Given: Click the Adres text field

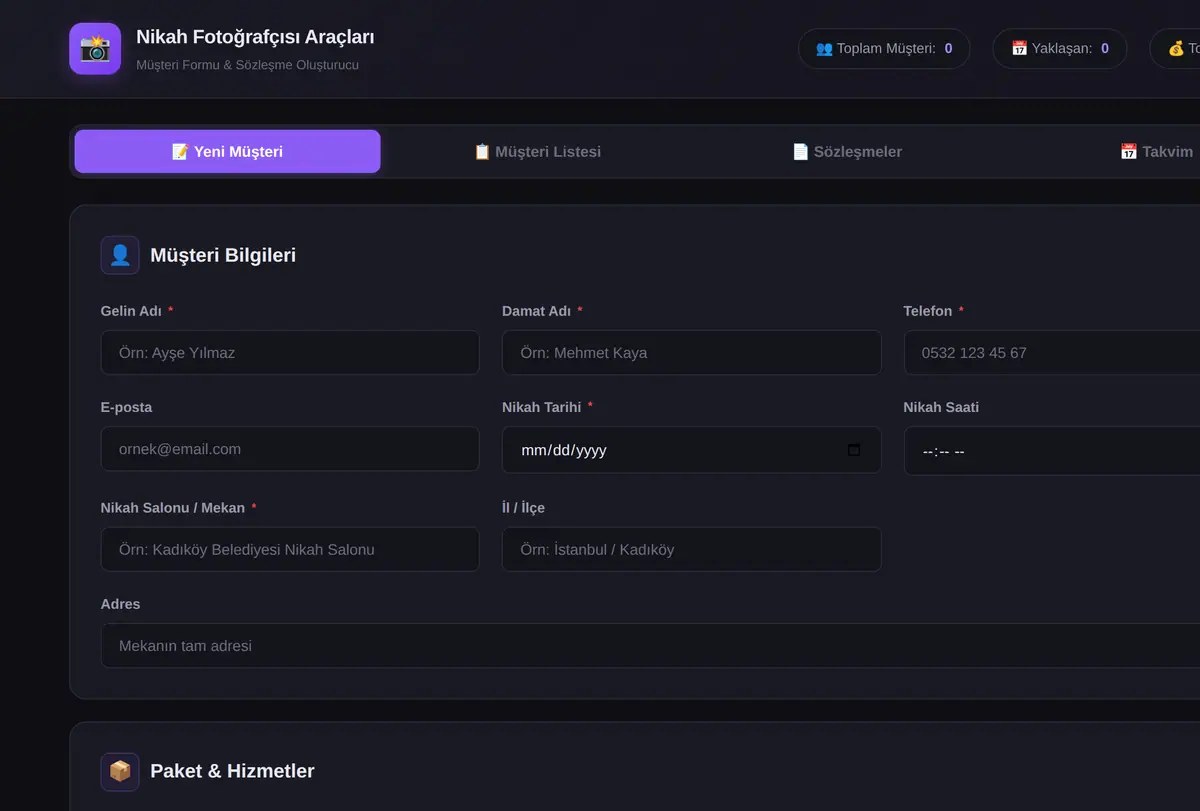Looking at the screenshot, I should [650, 646].
